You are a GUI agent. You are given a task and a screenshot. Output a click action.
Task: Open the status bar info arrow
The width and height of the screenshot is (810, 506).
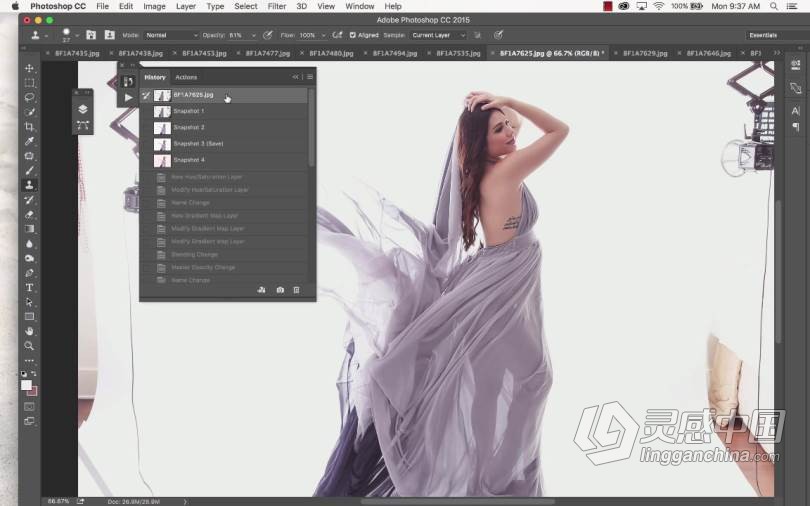[185, 501]
